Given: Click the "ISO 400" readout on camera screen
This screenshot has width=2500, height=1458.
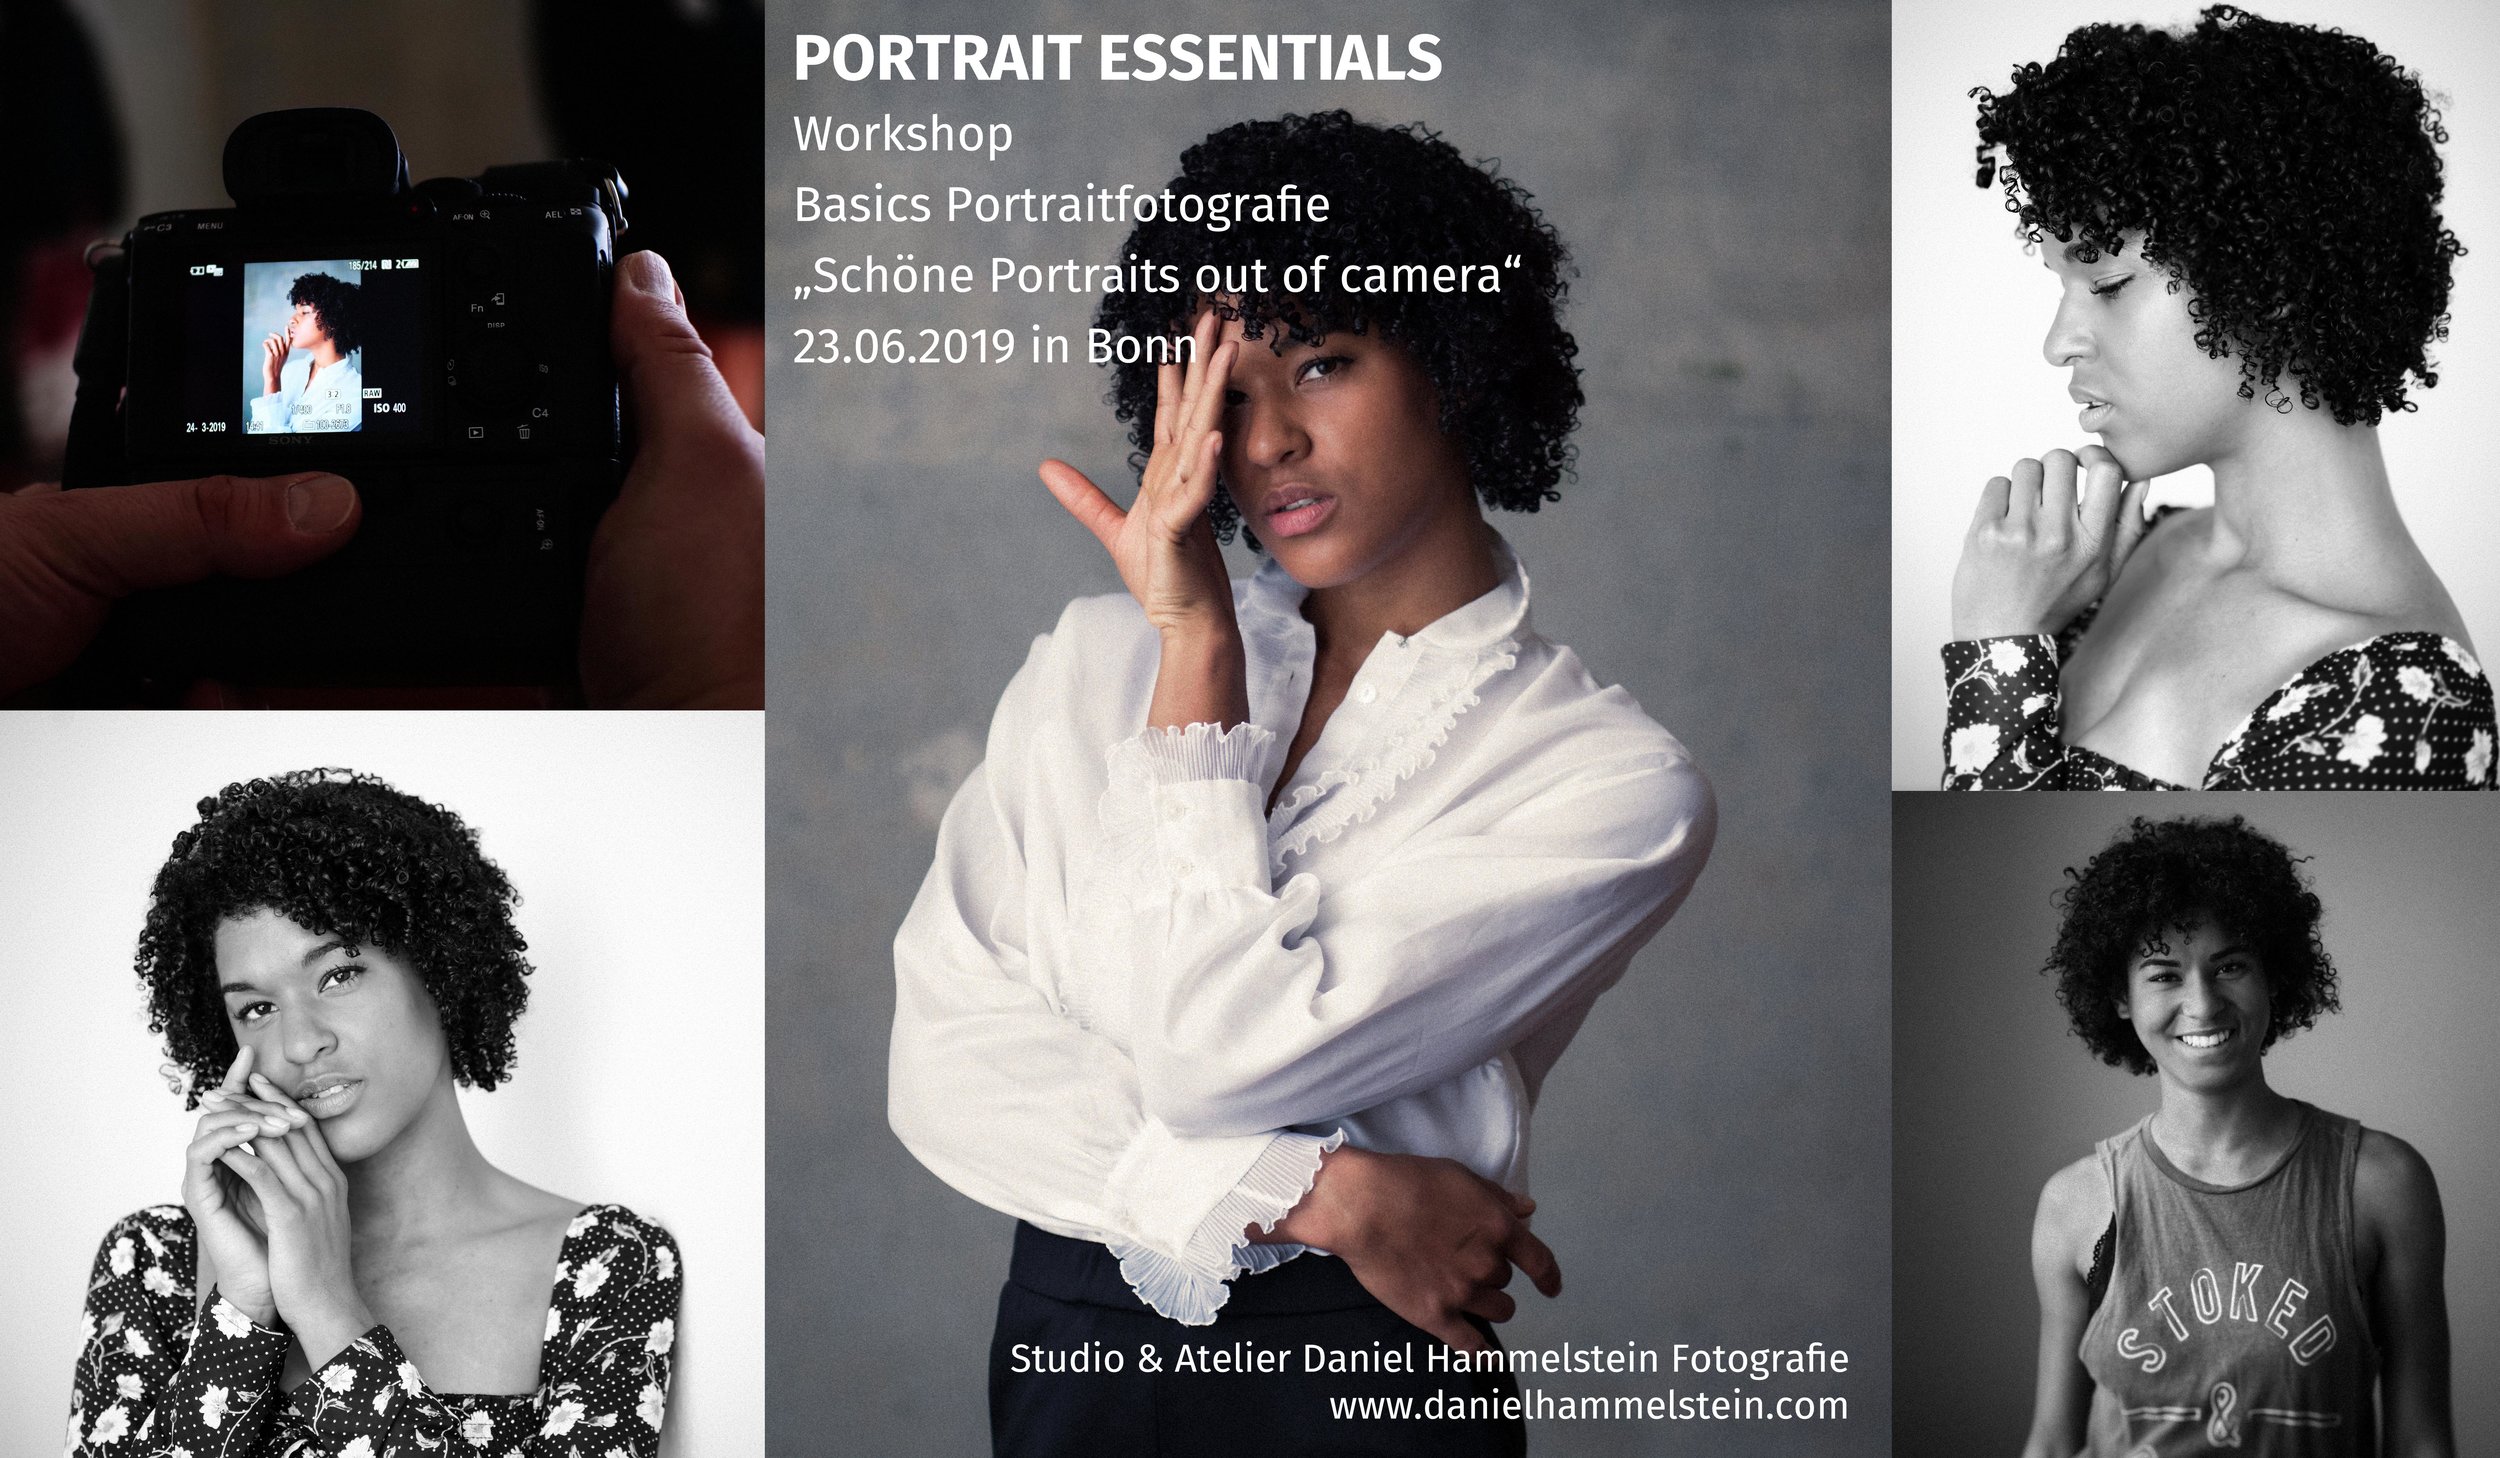Looking at the screenshot, I should click(390, 408).
